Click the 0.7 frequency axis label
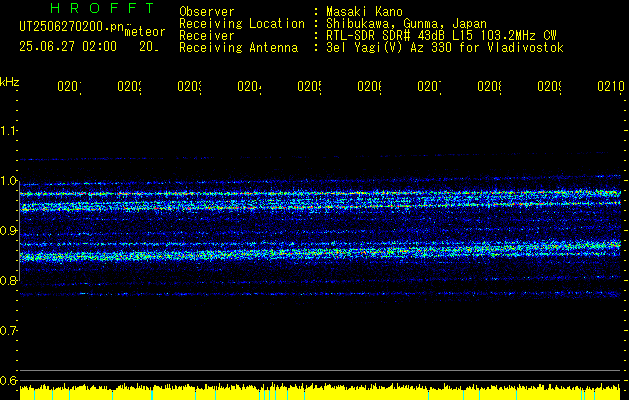Image resolution: width=629 pixels, height=400 pixels. 8,331
